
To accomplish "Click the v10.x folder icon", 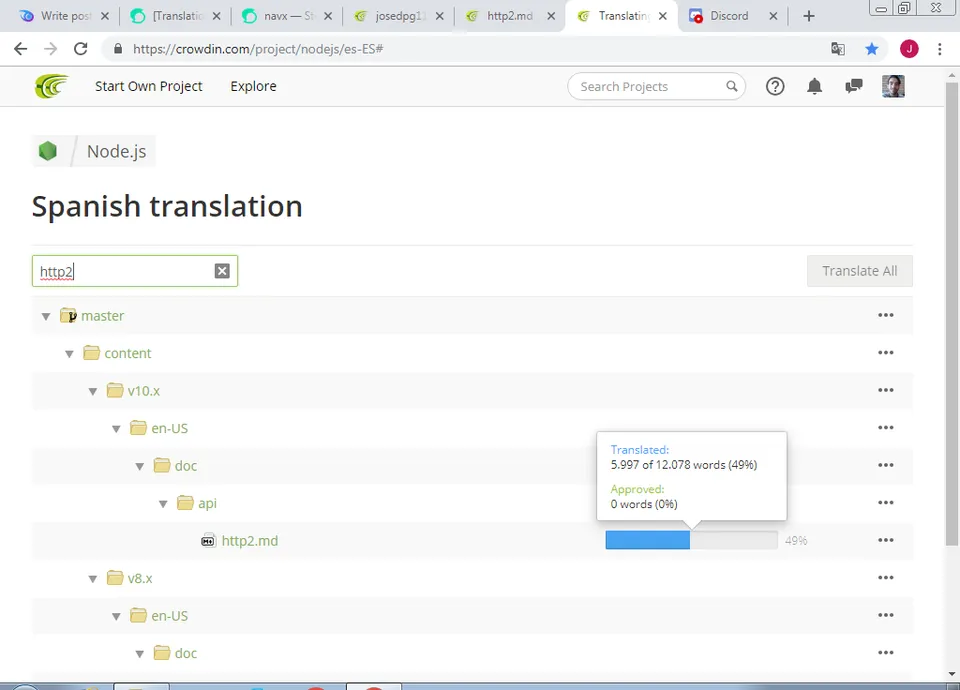I will click(x=114, y=390).
